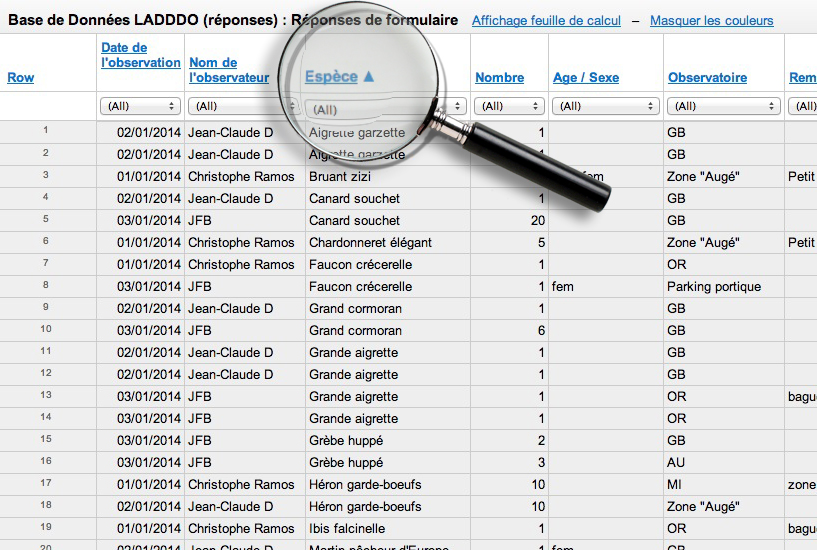Screen dimensions: 817x550
Task: Sort by the Observatoire column header
Action: 707,78
